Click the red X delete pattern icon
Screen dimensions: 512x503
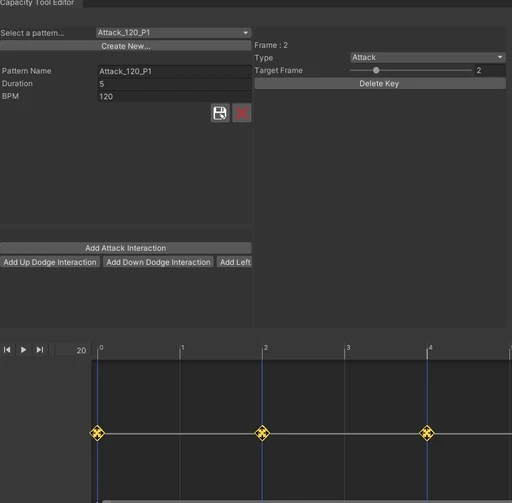click(242, 113)
